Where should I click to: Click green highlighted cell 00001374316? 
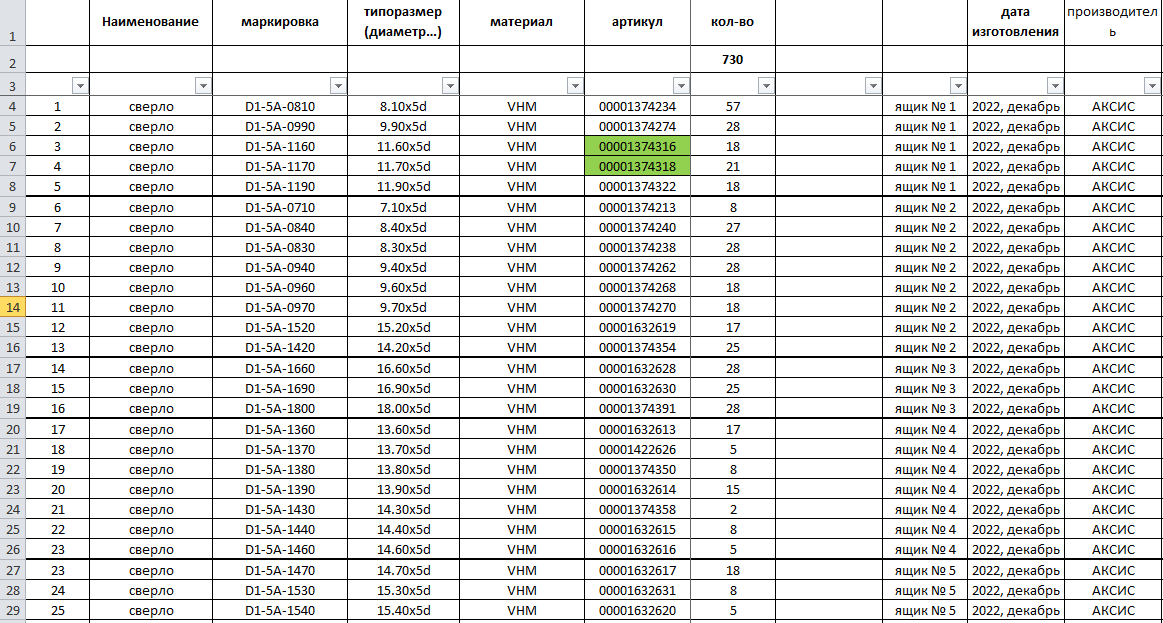point(637,147)
